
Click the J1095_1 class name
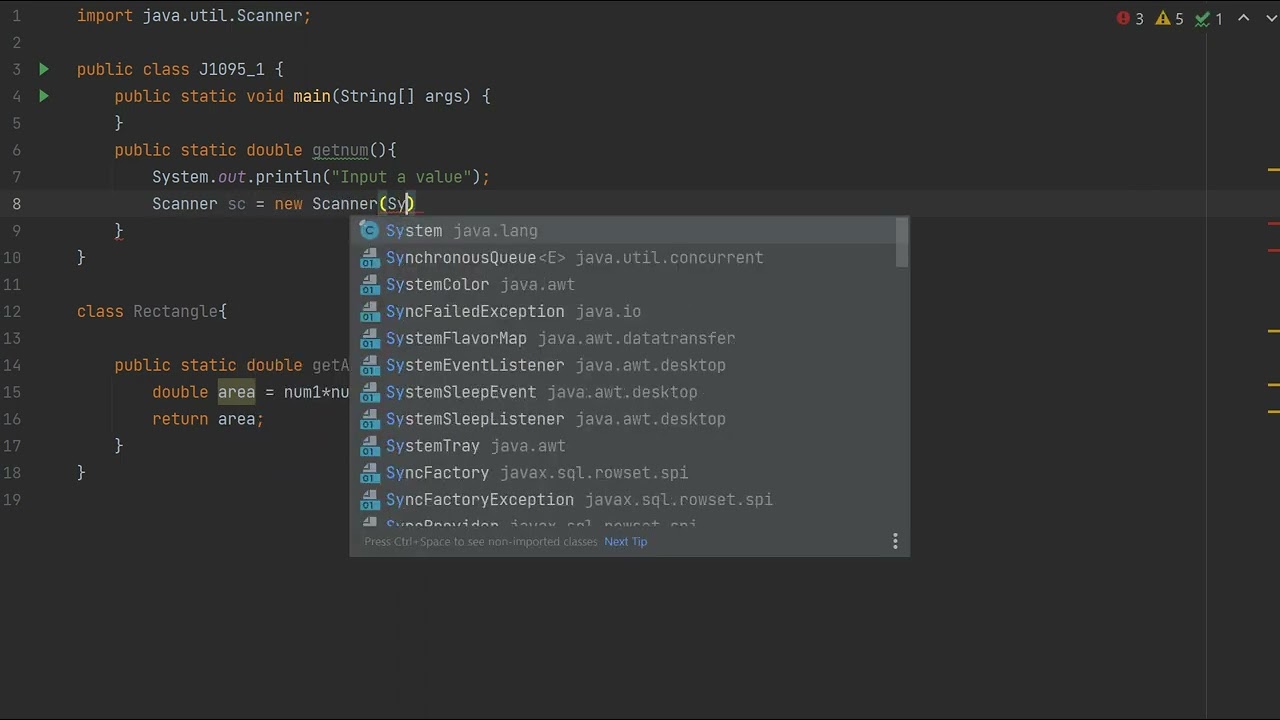pyautogui.click(x=232, y=70)
